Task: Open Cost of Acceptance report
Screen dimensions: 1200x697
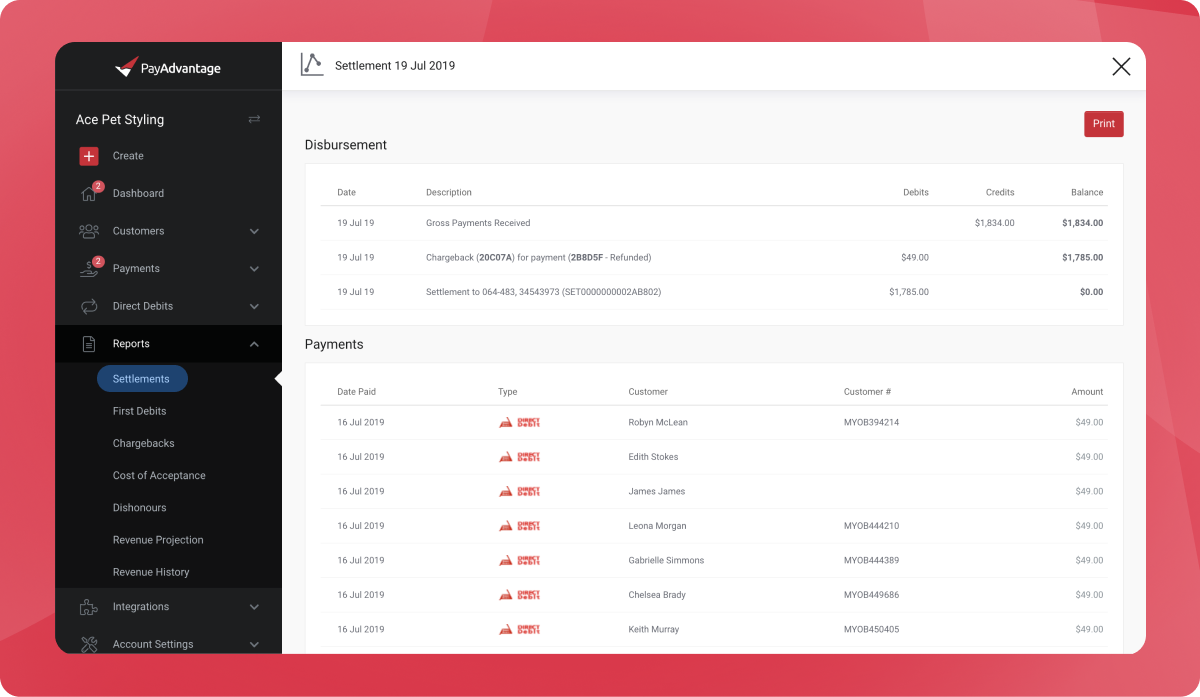Action: pos(159,476)
